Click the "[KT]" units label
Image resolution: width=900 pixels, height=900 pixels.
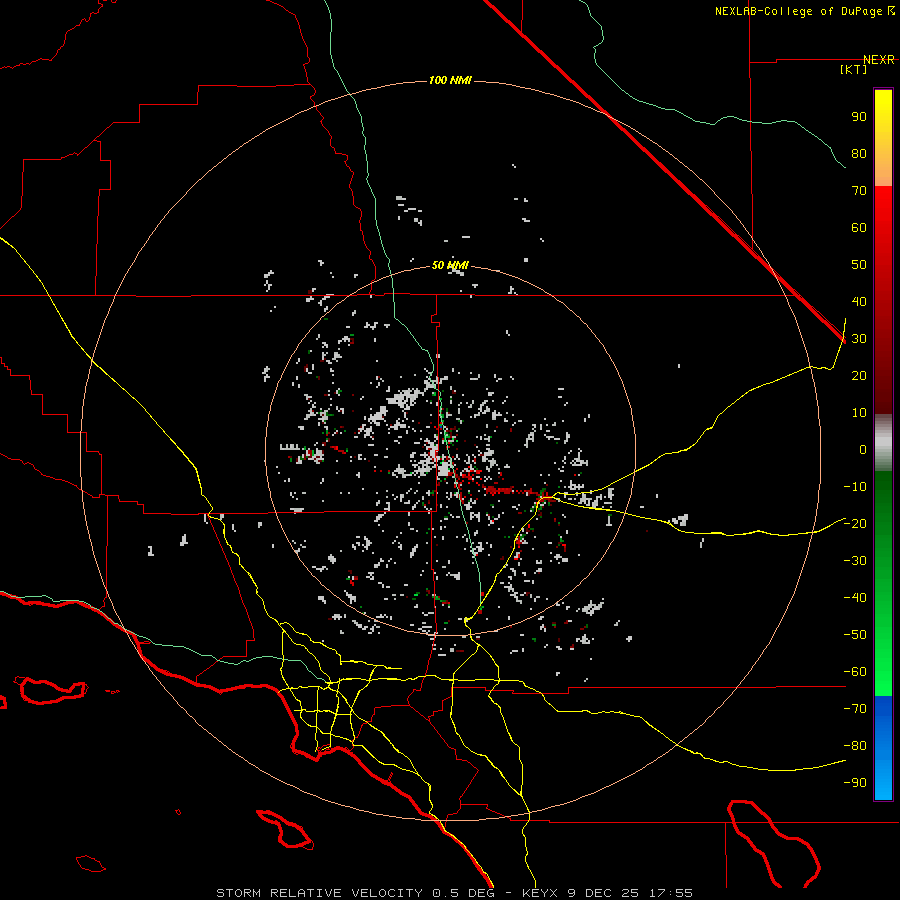[x=854, y=69]
